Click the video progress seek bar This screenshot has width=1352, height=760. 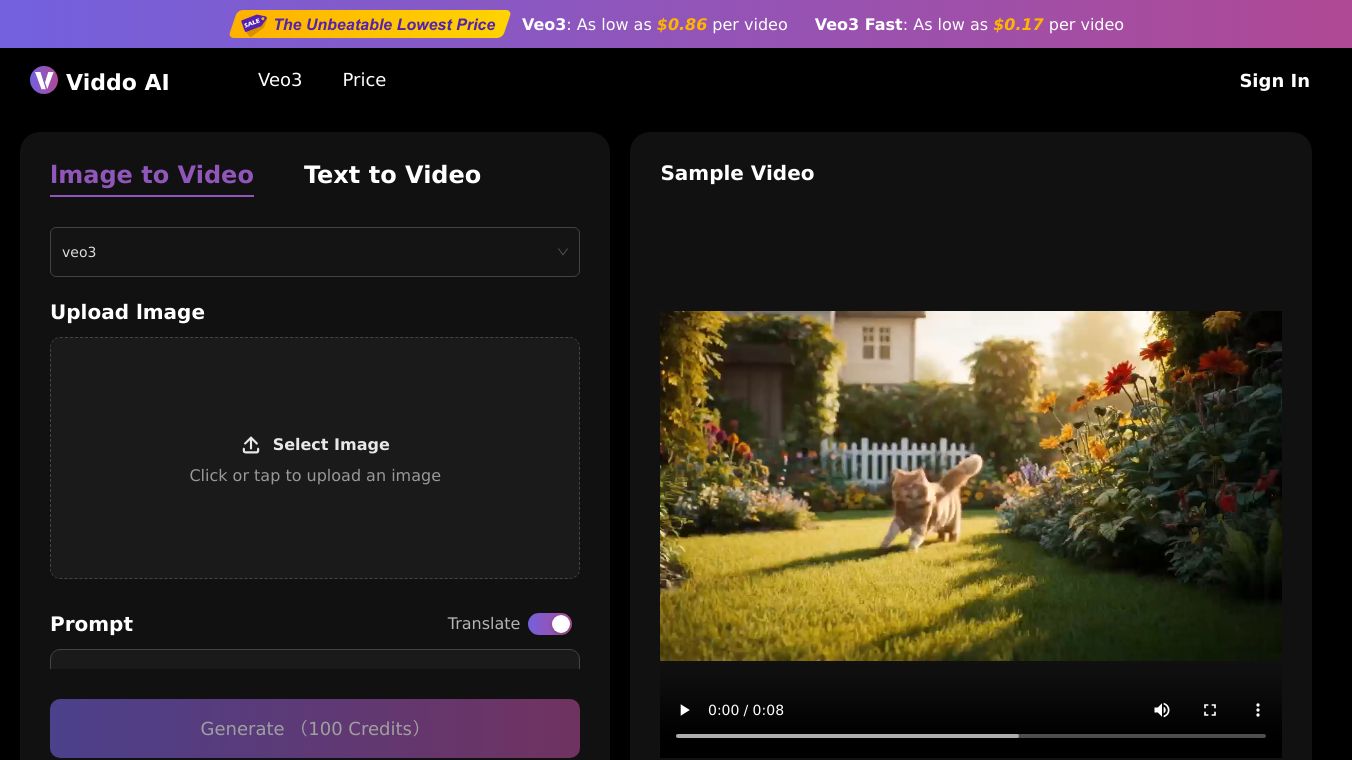pos(971,736)
